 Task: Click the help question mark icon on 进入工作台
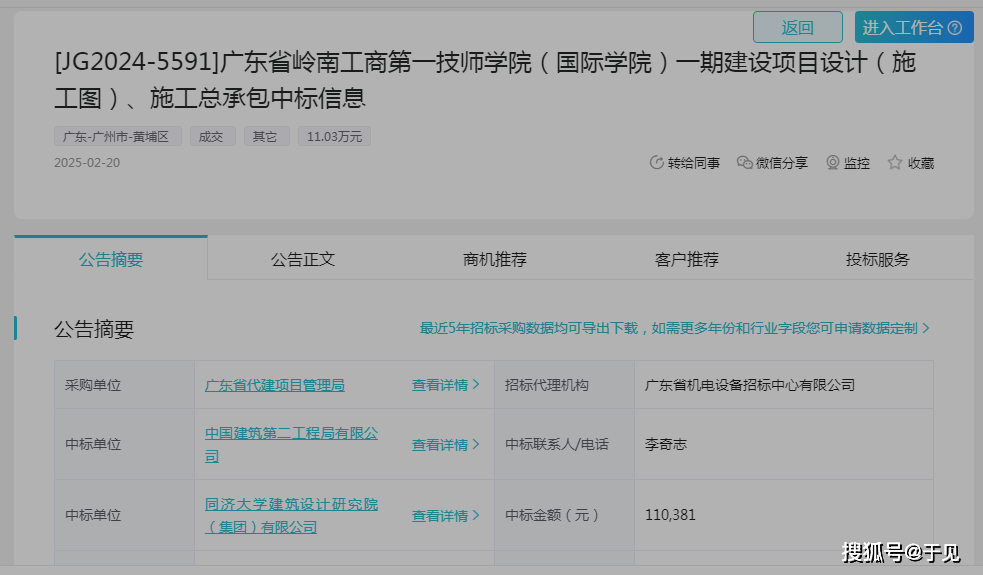point(955,28)
